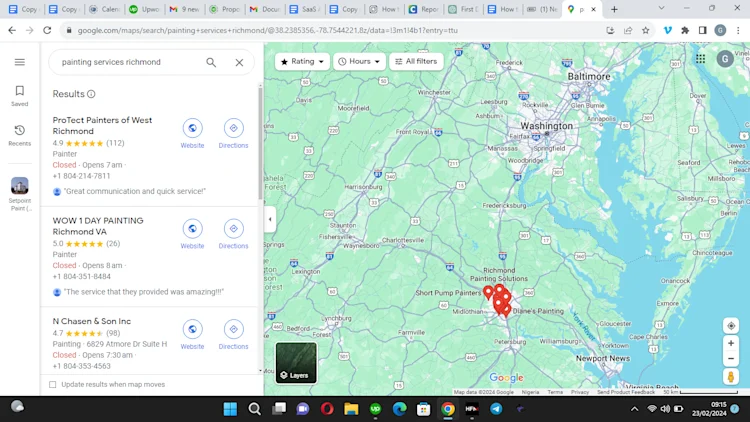750x422 pixels.
Task: Open the tab search dropdown arrow
Action: click(x=661, y=9)
